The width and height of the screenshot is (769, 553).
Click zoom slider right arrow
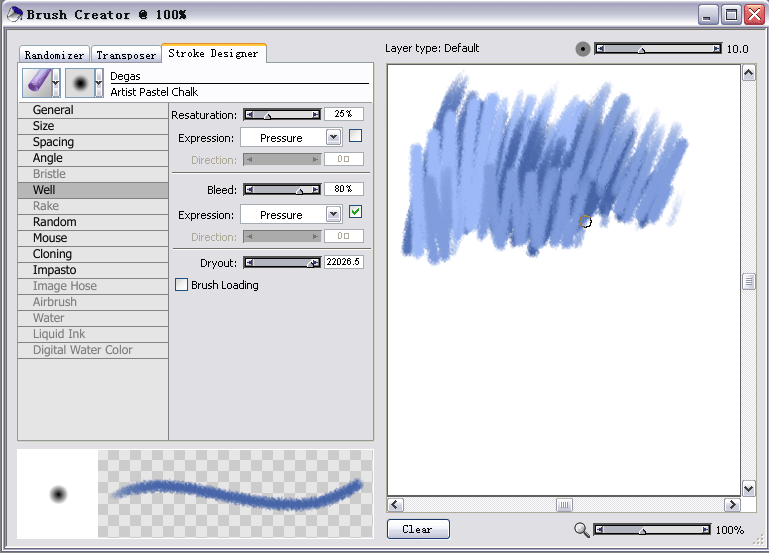pos(705,529)
